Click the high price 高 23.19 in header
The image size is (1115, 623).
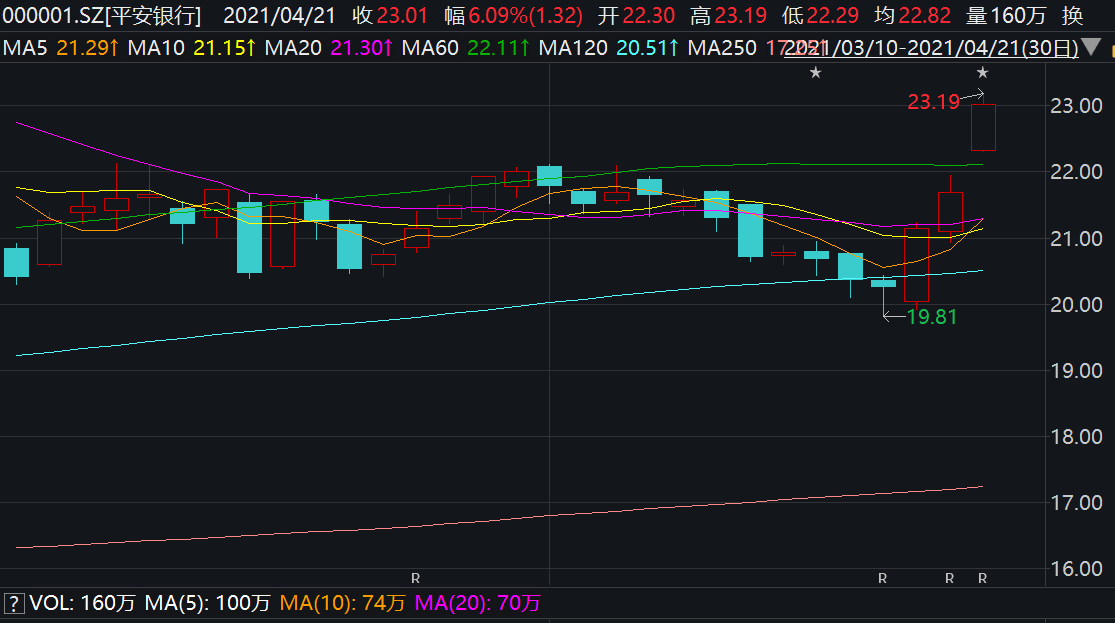(728, 16)
